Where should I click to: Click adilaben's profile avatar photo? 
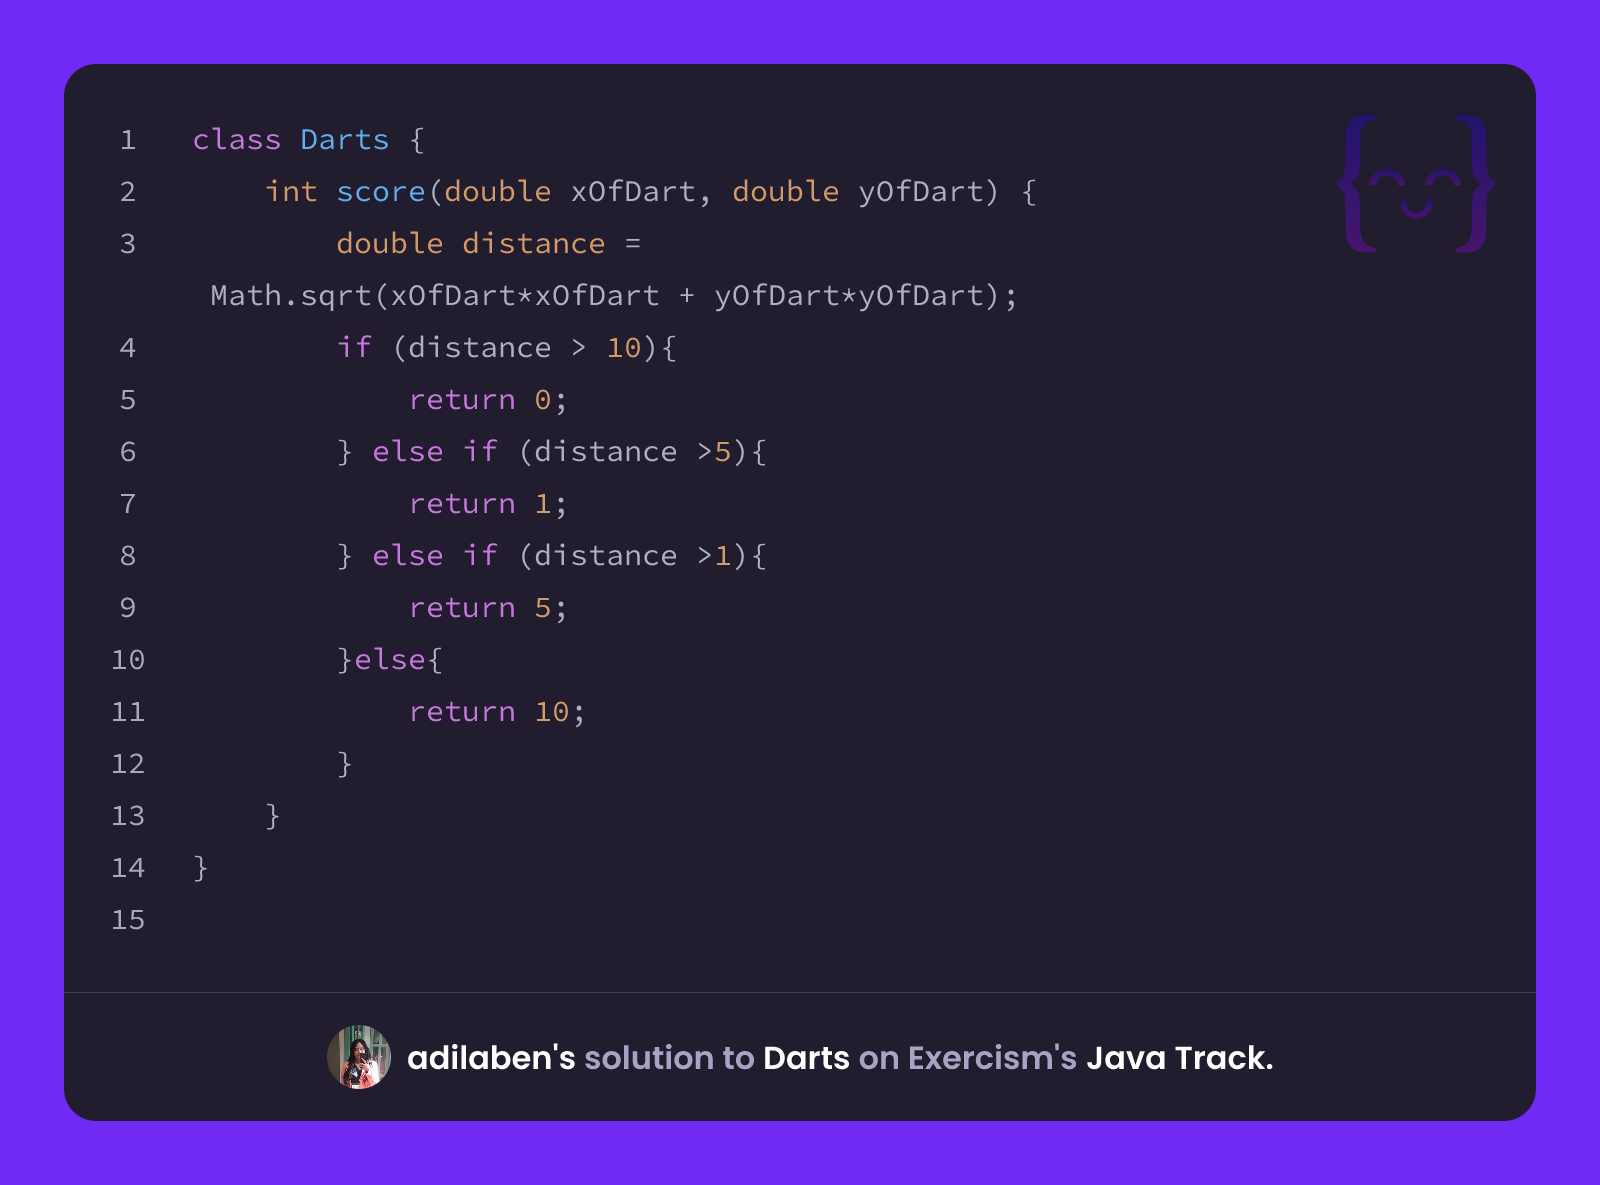pos(359,1057)
